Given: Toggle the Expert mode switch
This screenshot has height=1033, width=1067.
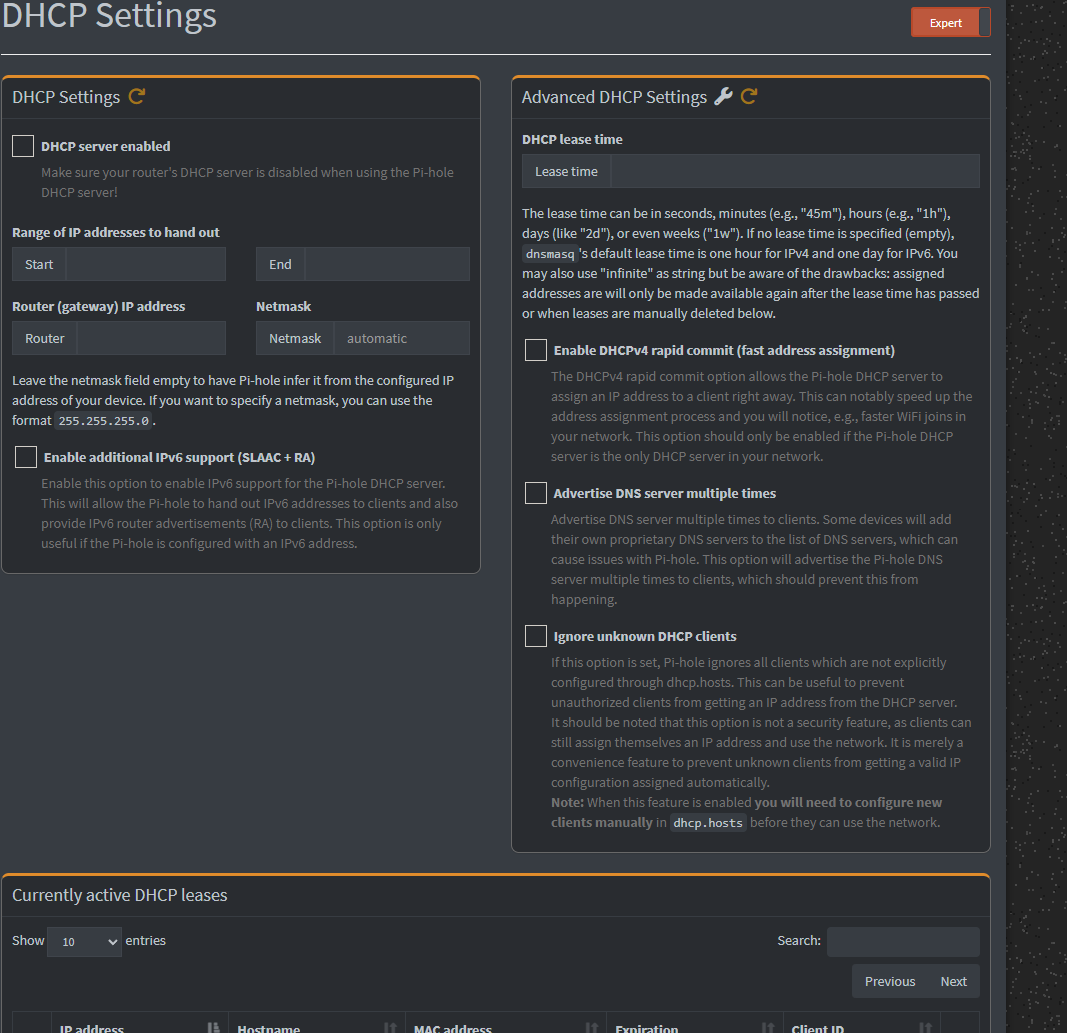Looking at the screenshot, I should [950, 23].
